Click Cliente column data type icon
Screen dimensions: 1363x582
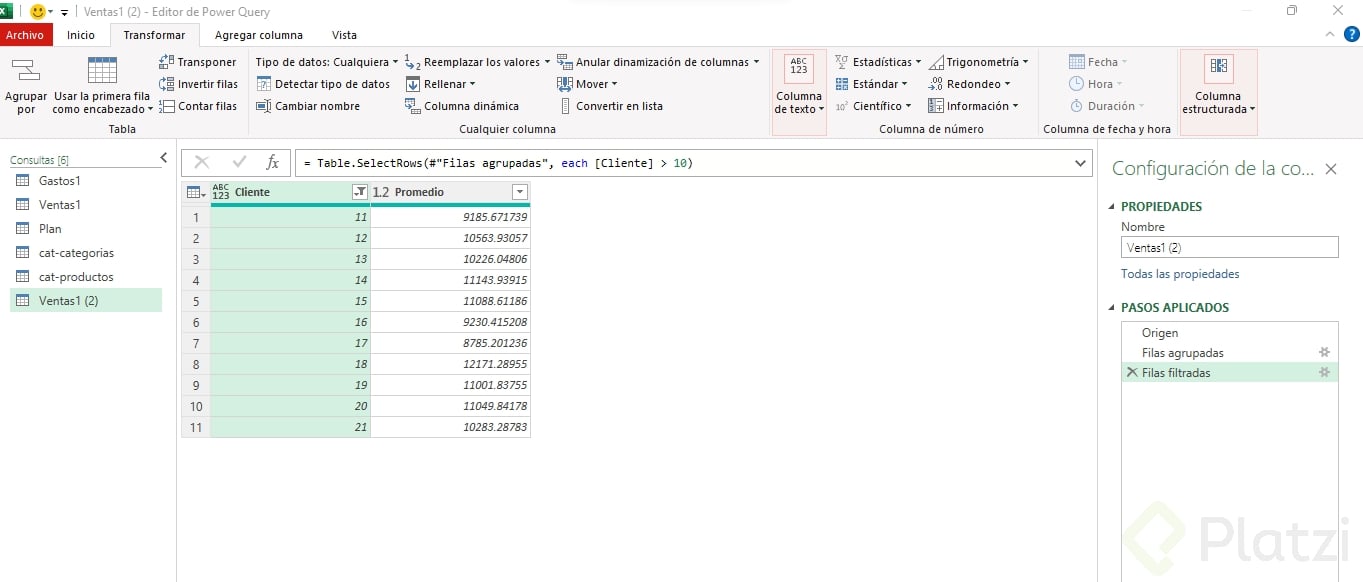click(x=221, y=192)
